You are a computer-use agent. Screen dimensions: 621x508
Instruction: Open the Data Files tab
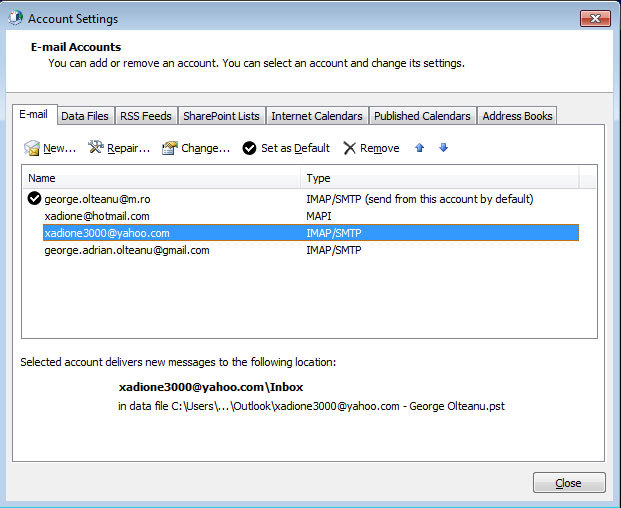coord(85,116)
